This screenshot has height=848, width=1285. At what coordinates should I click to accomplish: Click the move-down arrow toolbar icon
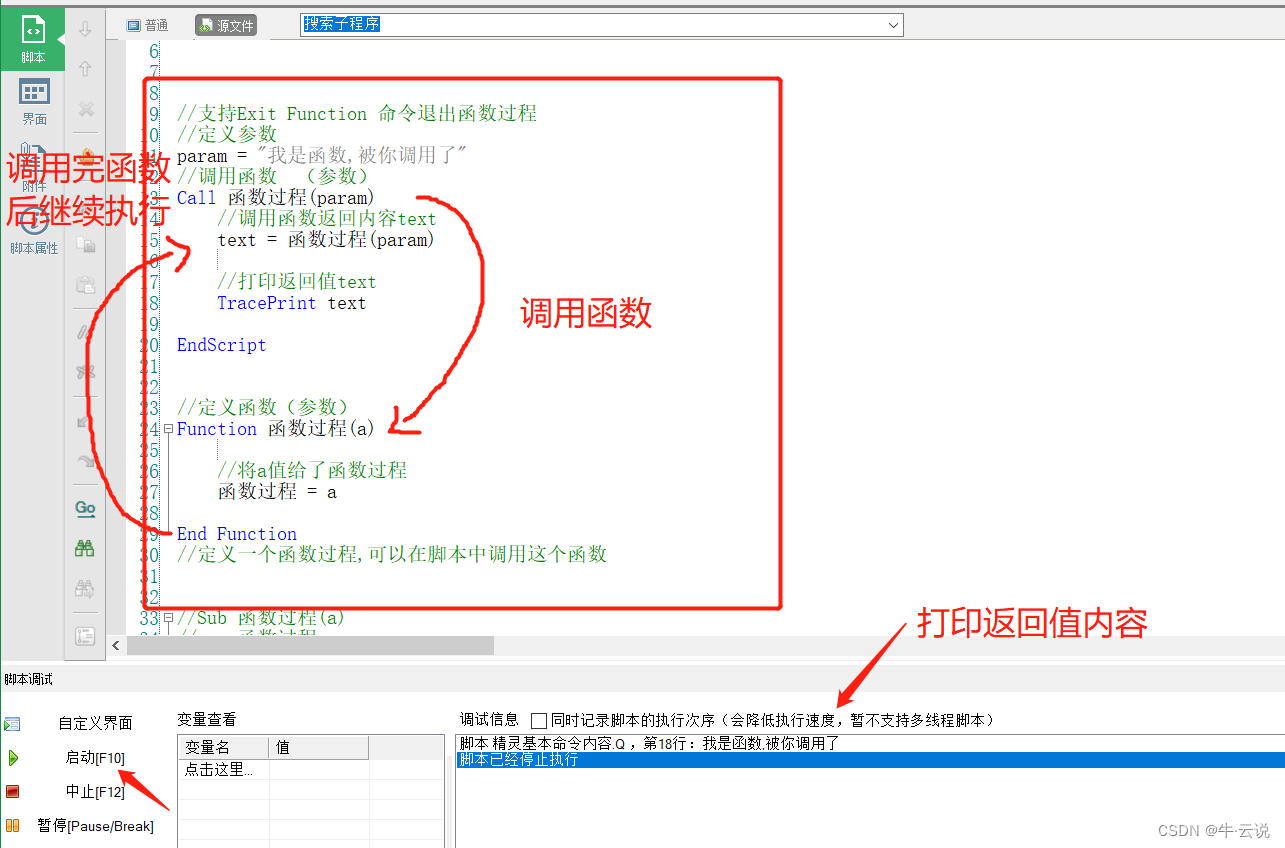(x=85, y=30)
